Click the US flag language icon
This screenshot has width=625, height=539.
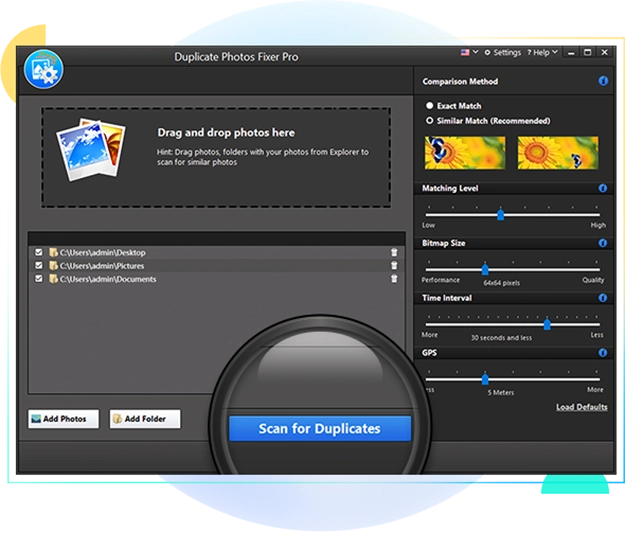click(465, 53)
